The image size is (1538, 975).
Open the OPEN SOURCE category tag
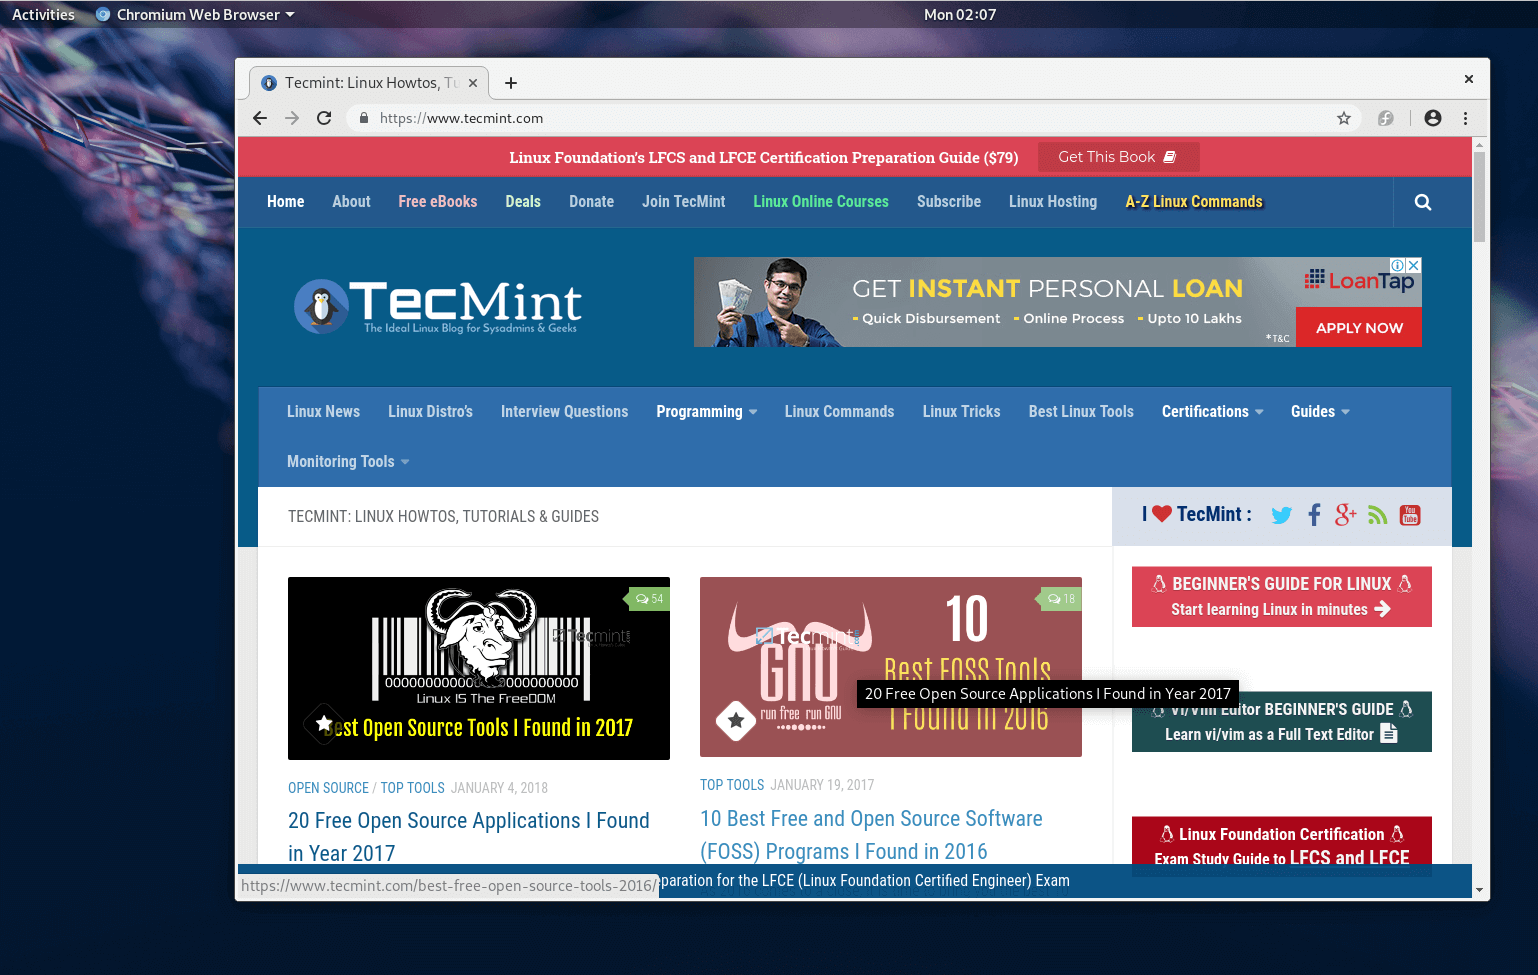(x=328, y=788)
